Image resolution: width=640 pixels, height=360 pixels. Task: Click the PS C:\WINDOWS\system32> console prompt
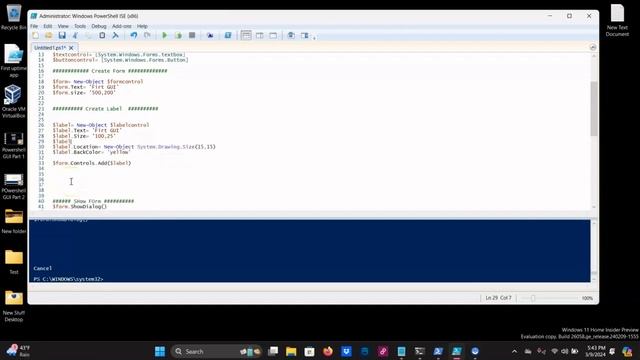point(69,279)
